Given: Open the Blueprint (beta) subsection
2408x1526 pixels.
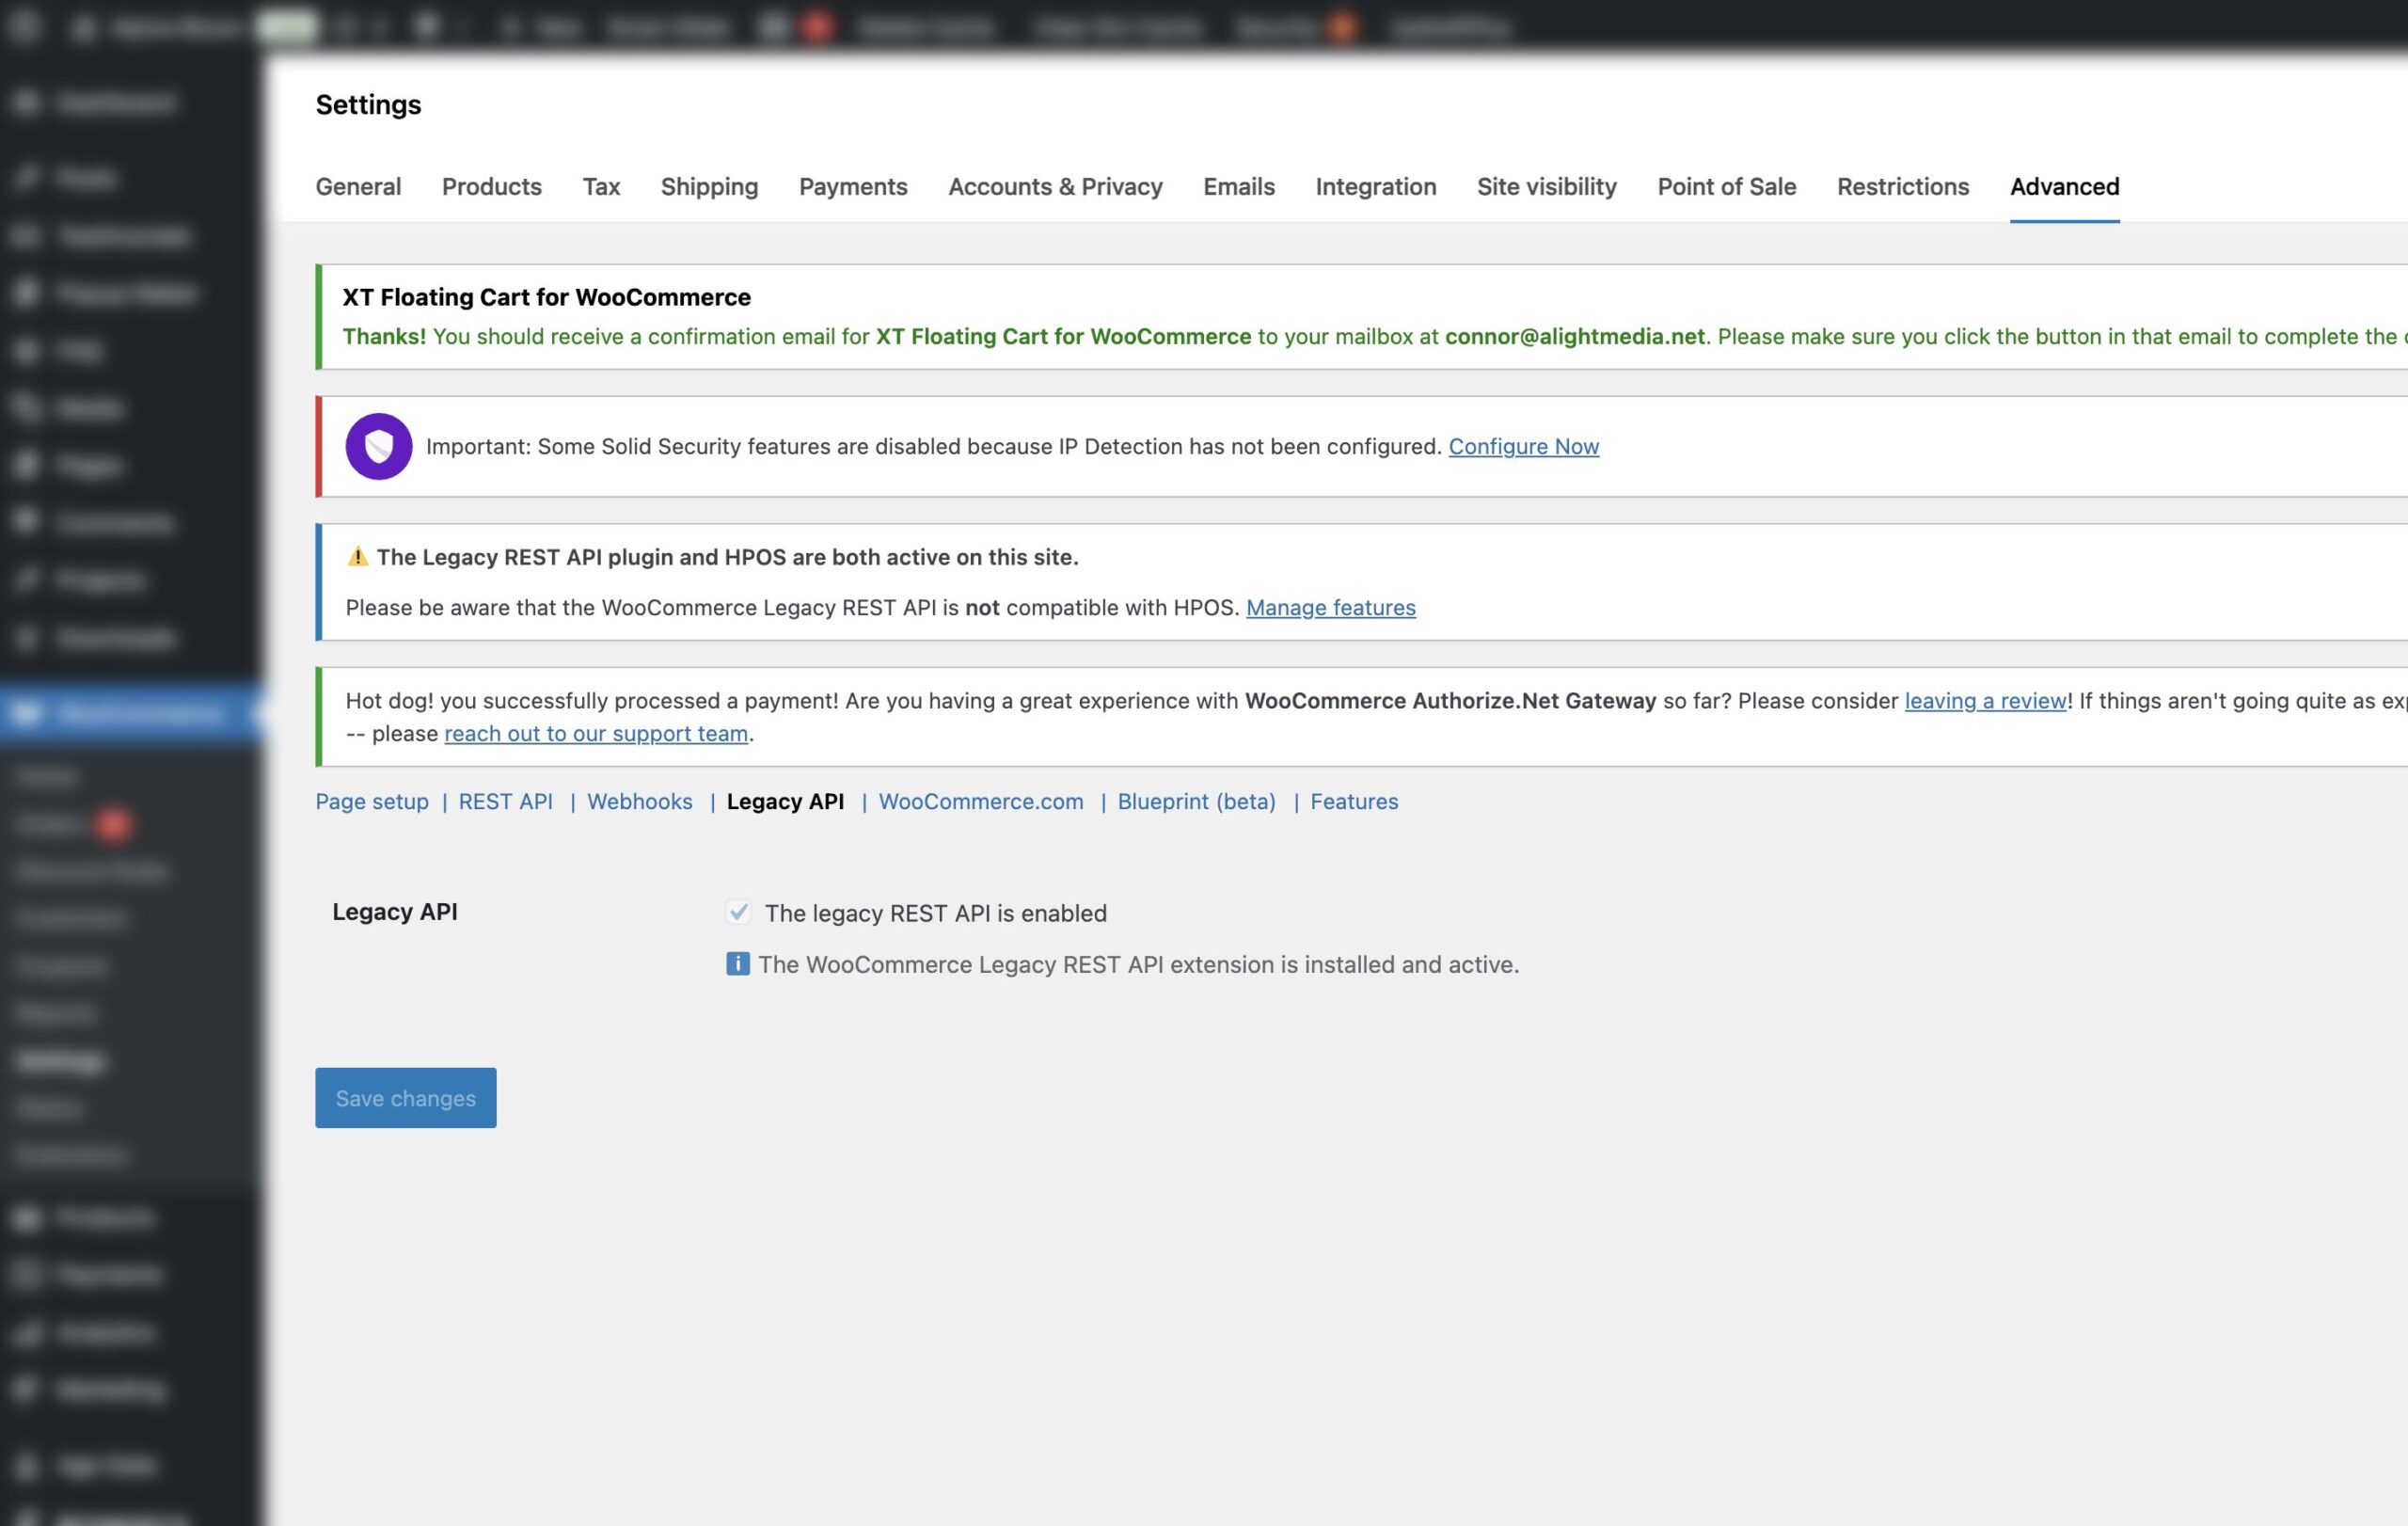Looking at the screenshot, I should (x=1196, y=801).
